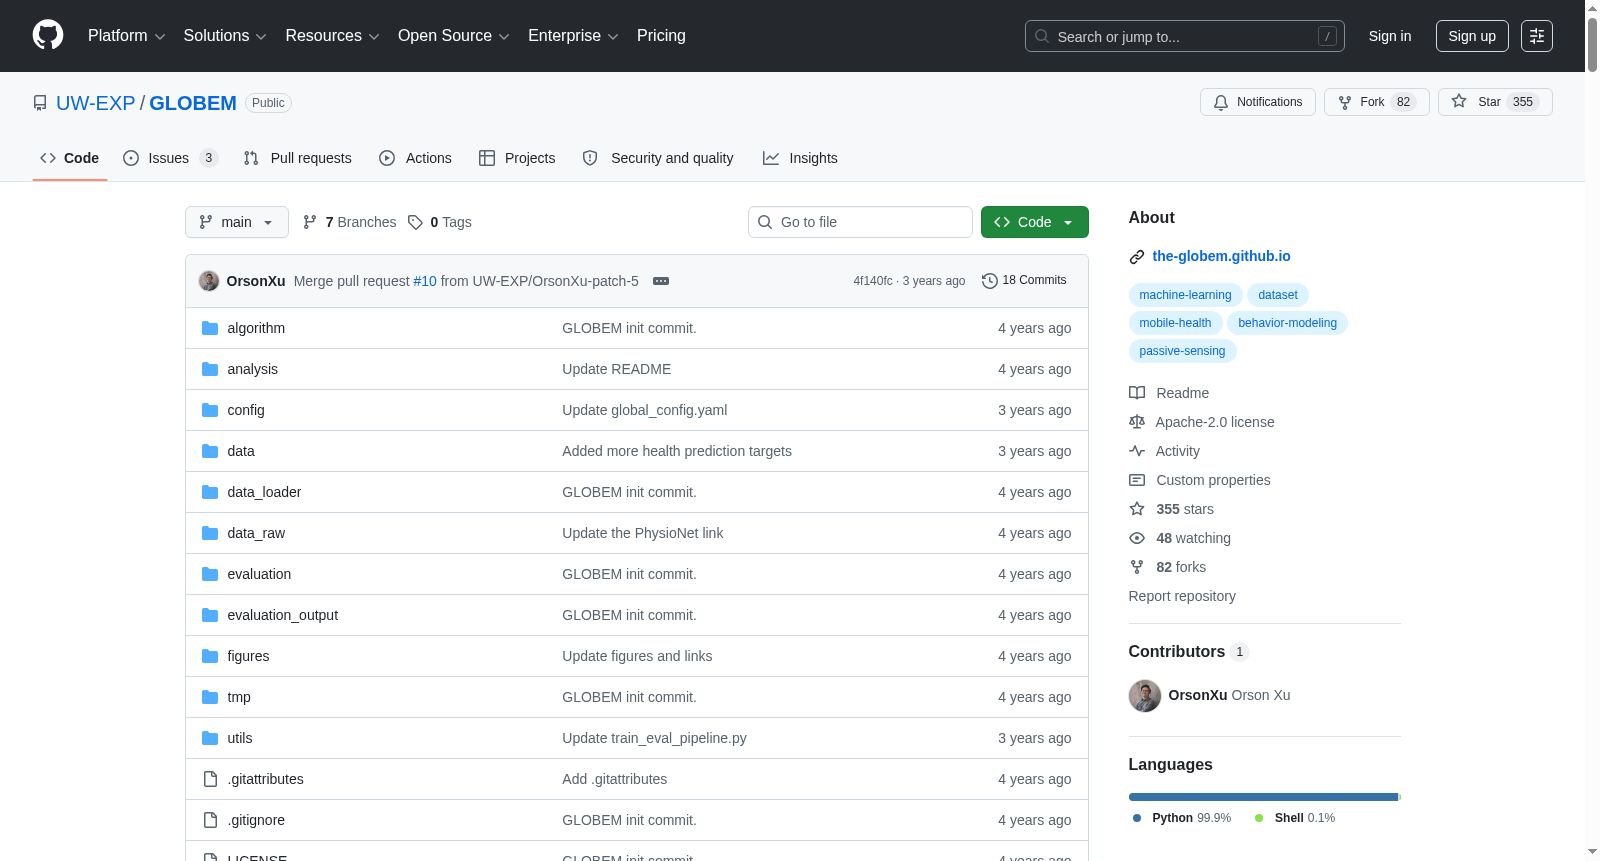Click the GitHub logo icon

[x=48, y=36]
